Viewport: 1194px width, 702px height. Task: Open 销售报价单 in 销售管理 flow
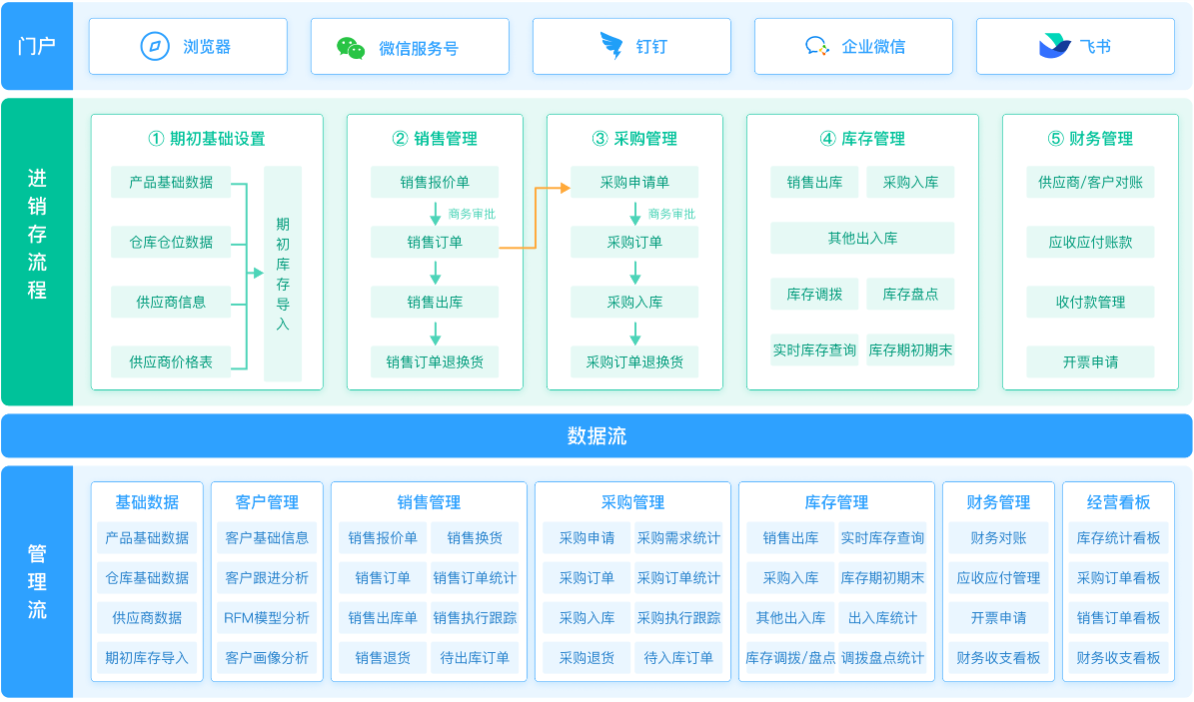point(434,182)
